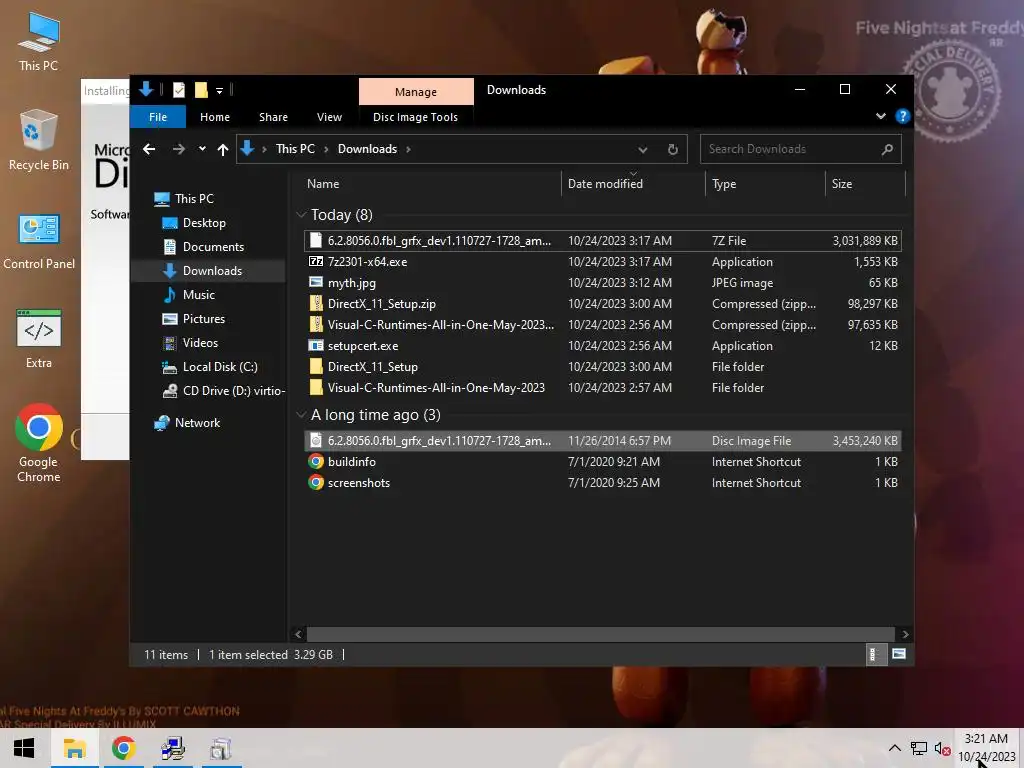Select Videos in navigation pane

(x=200, y=343)
